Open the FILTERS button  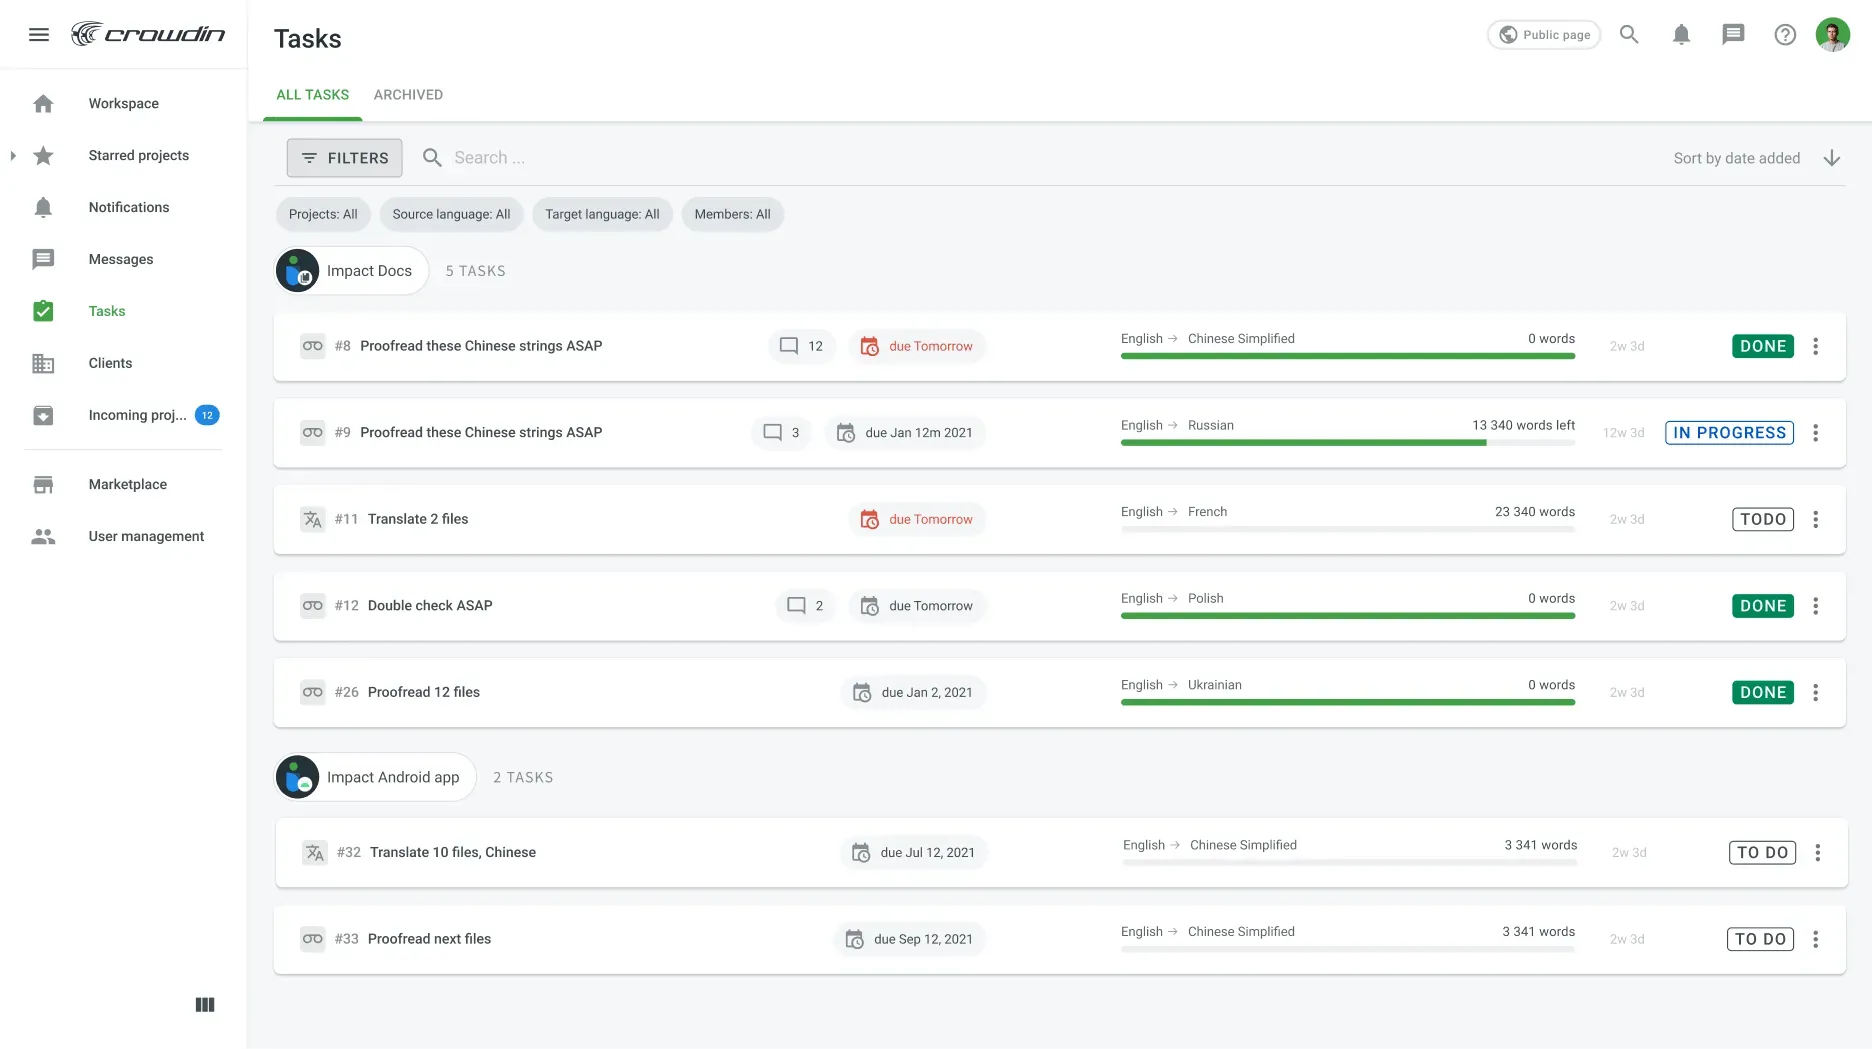(344, 157)
